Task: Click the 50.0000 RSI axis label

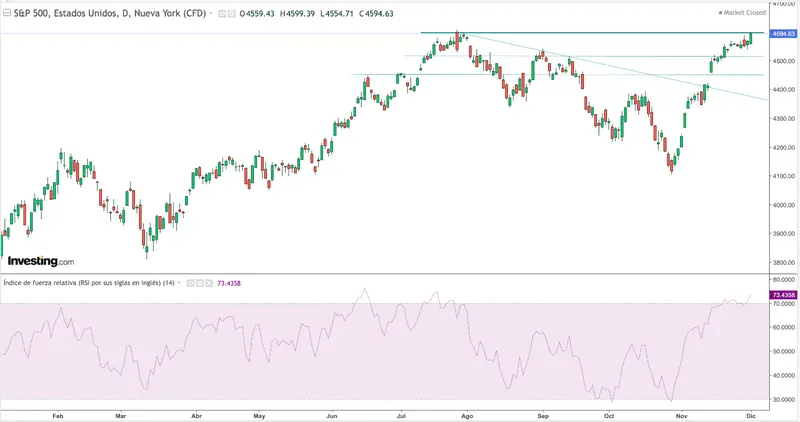Action: [x=784, y=352]
